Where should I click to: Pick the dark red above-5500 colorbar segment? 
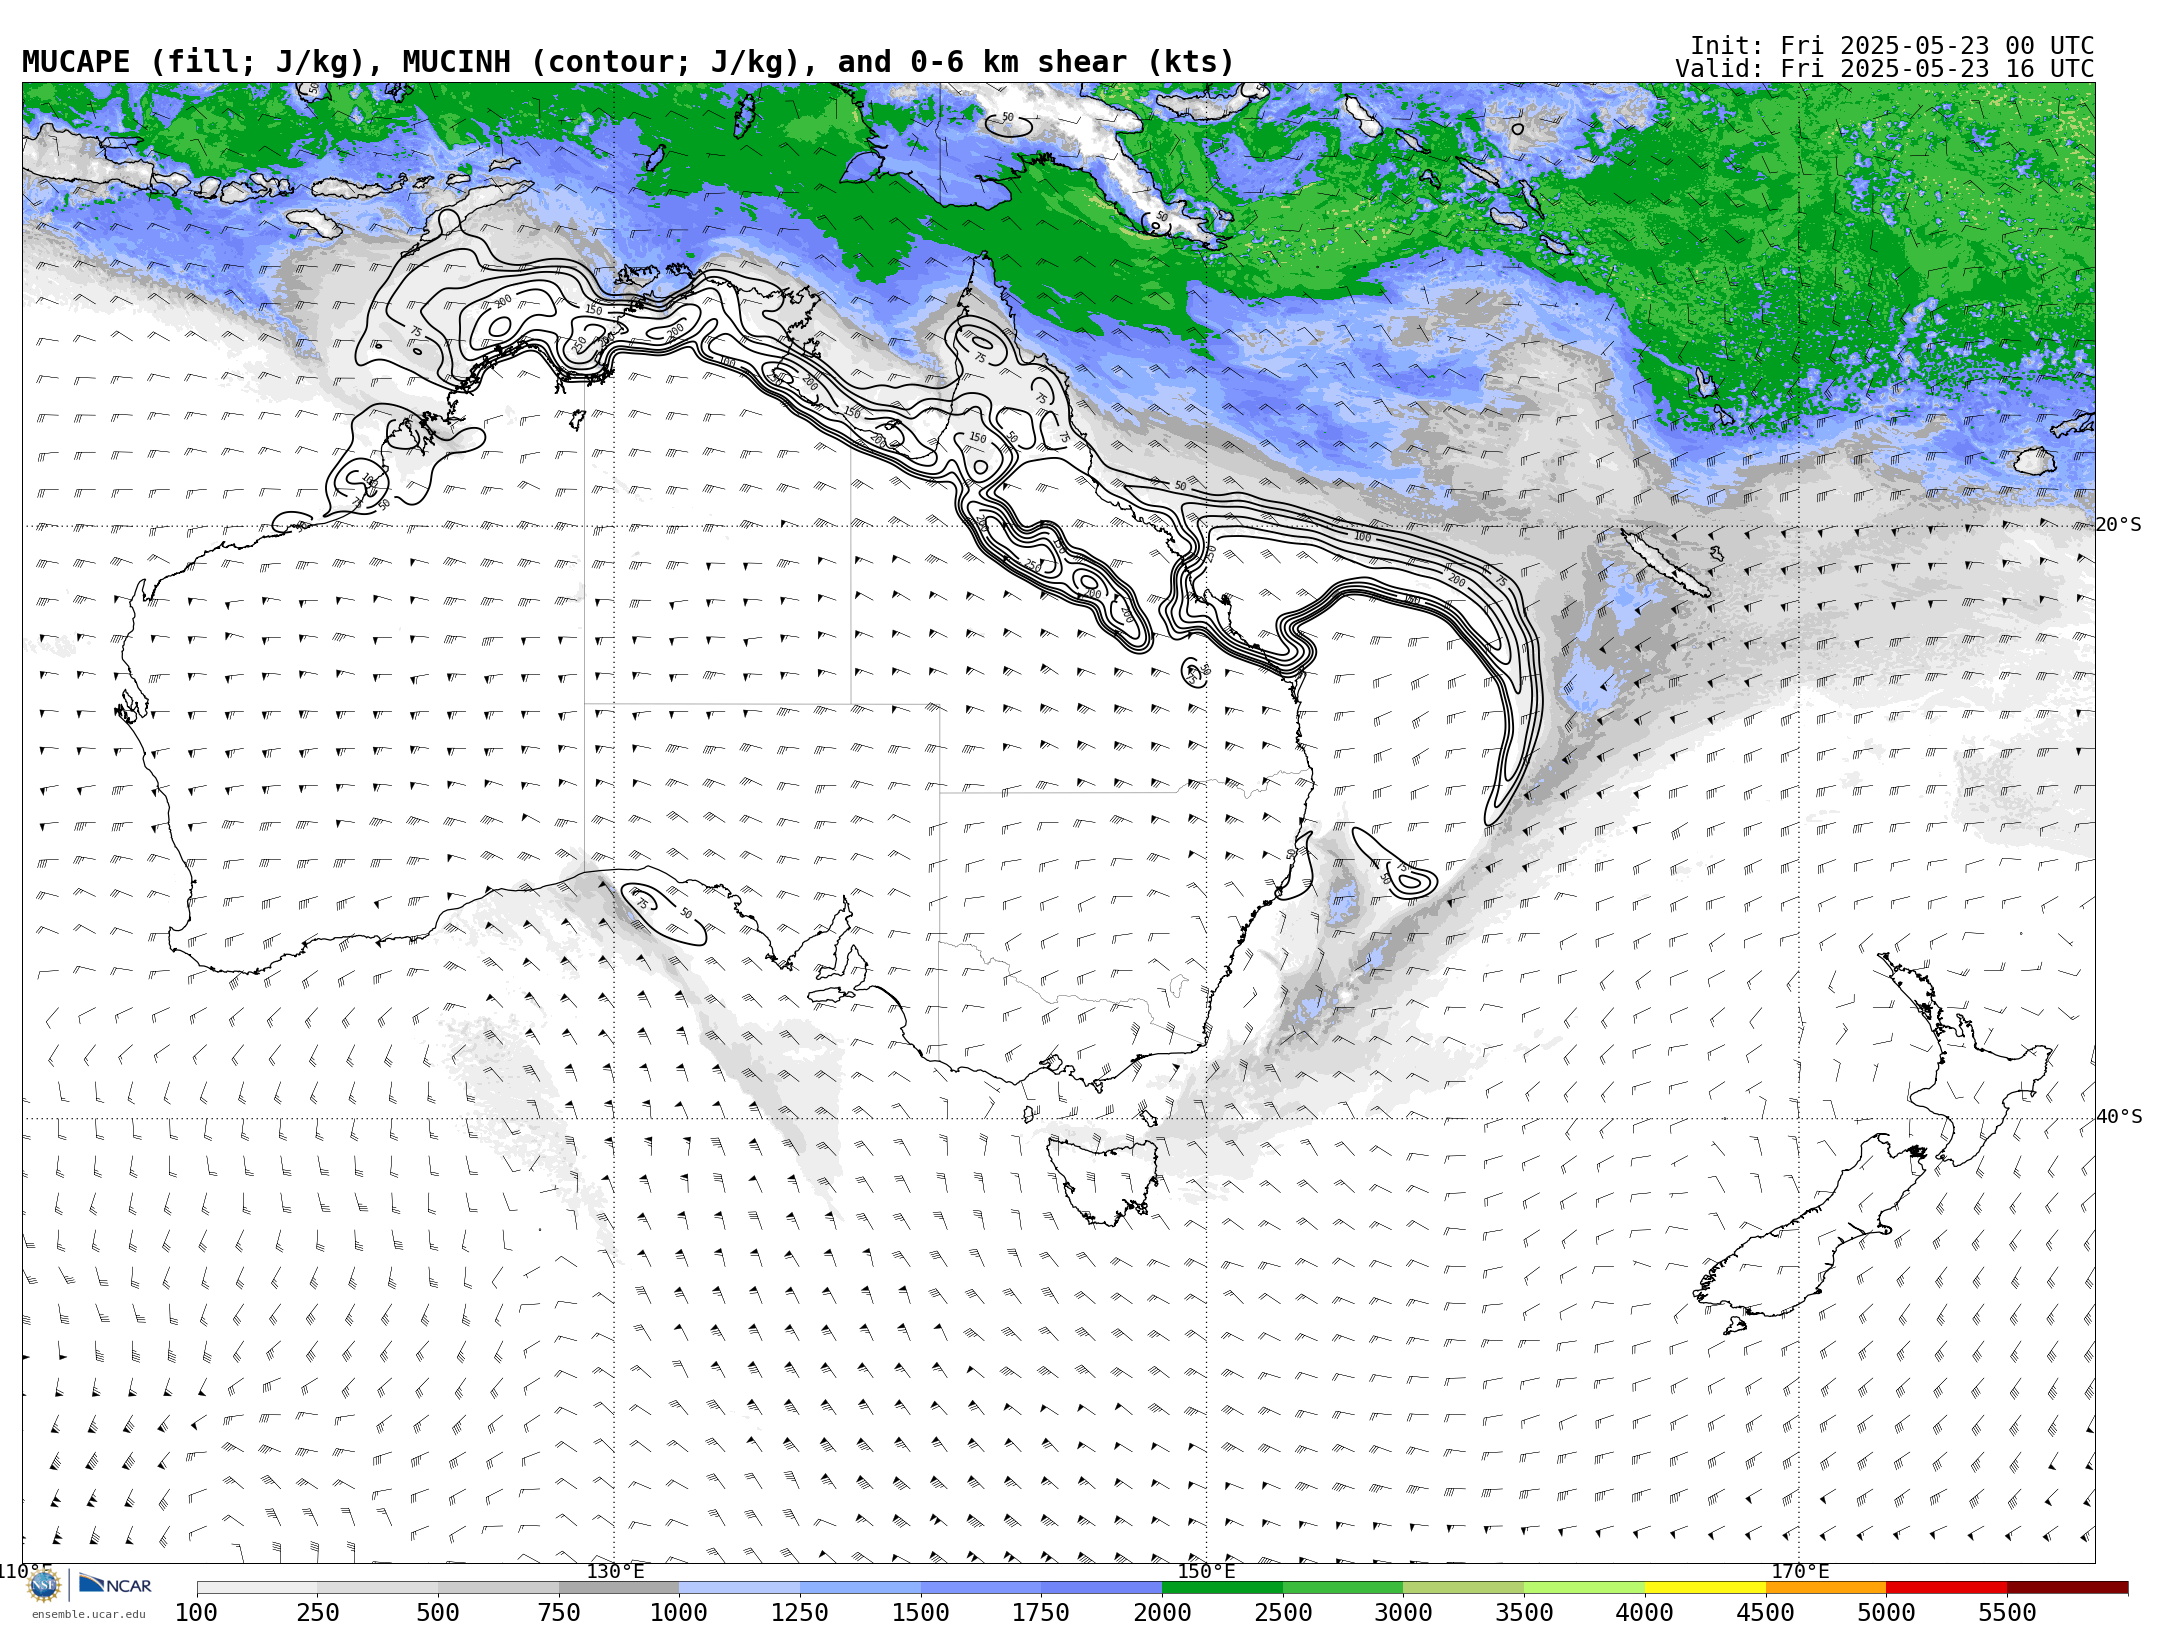coord(2067,1587)
